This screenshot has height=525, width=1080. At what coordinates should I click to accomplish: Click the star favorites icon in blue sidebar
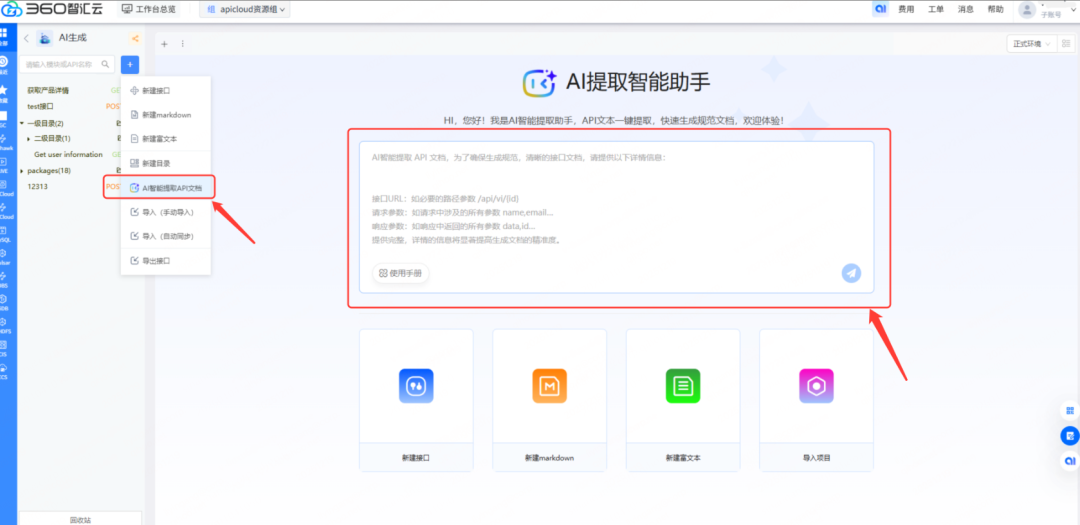pos(3,92)
